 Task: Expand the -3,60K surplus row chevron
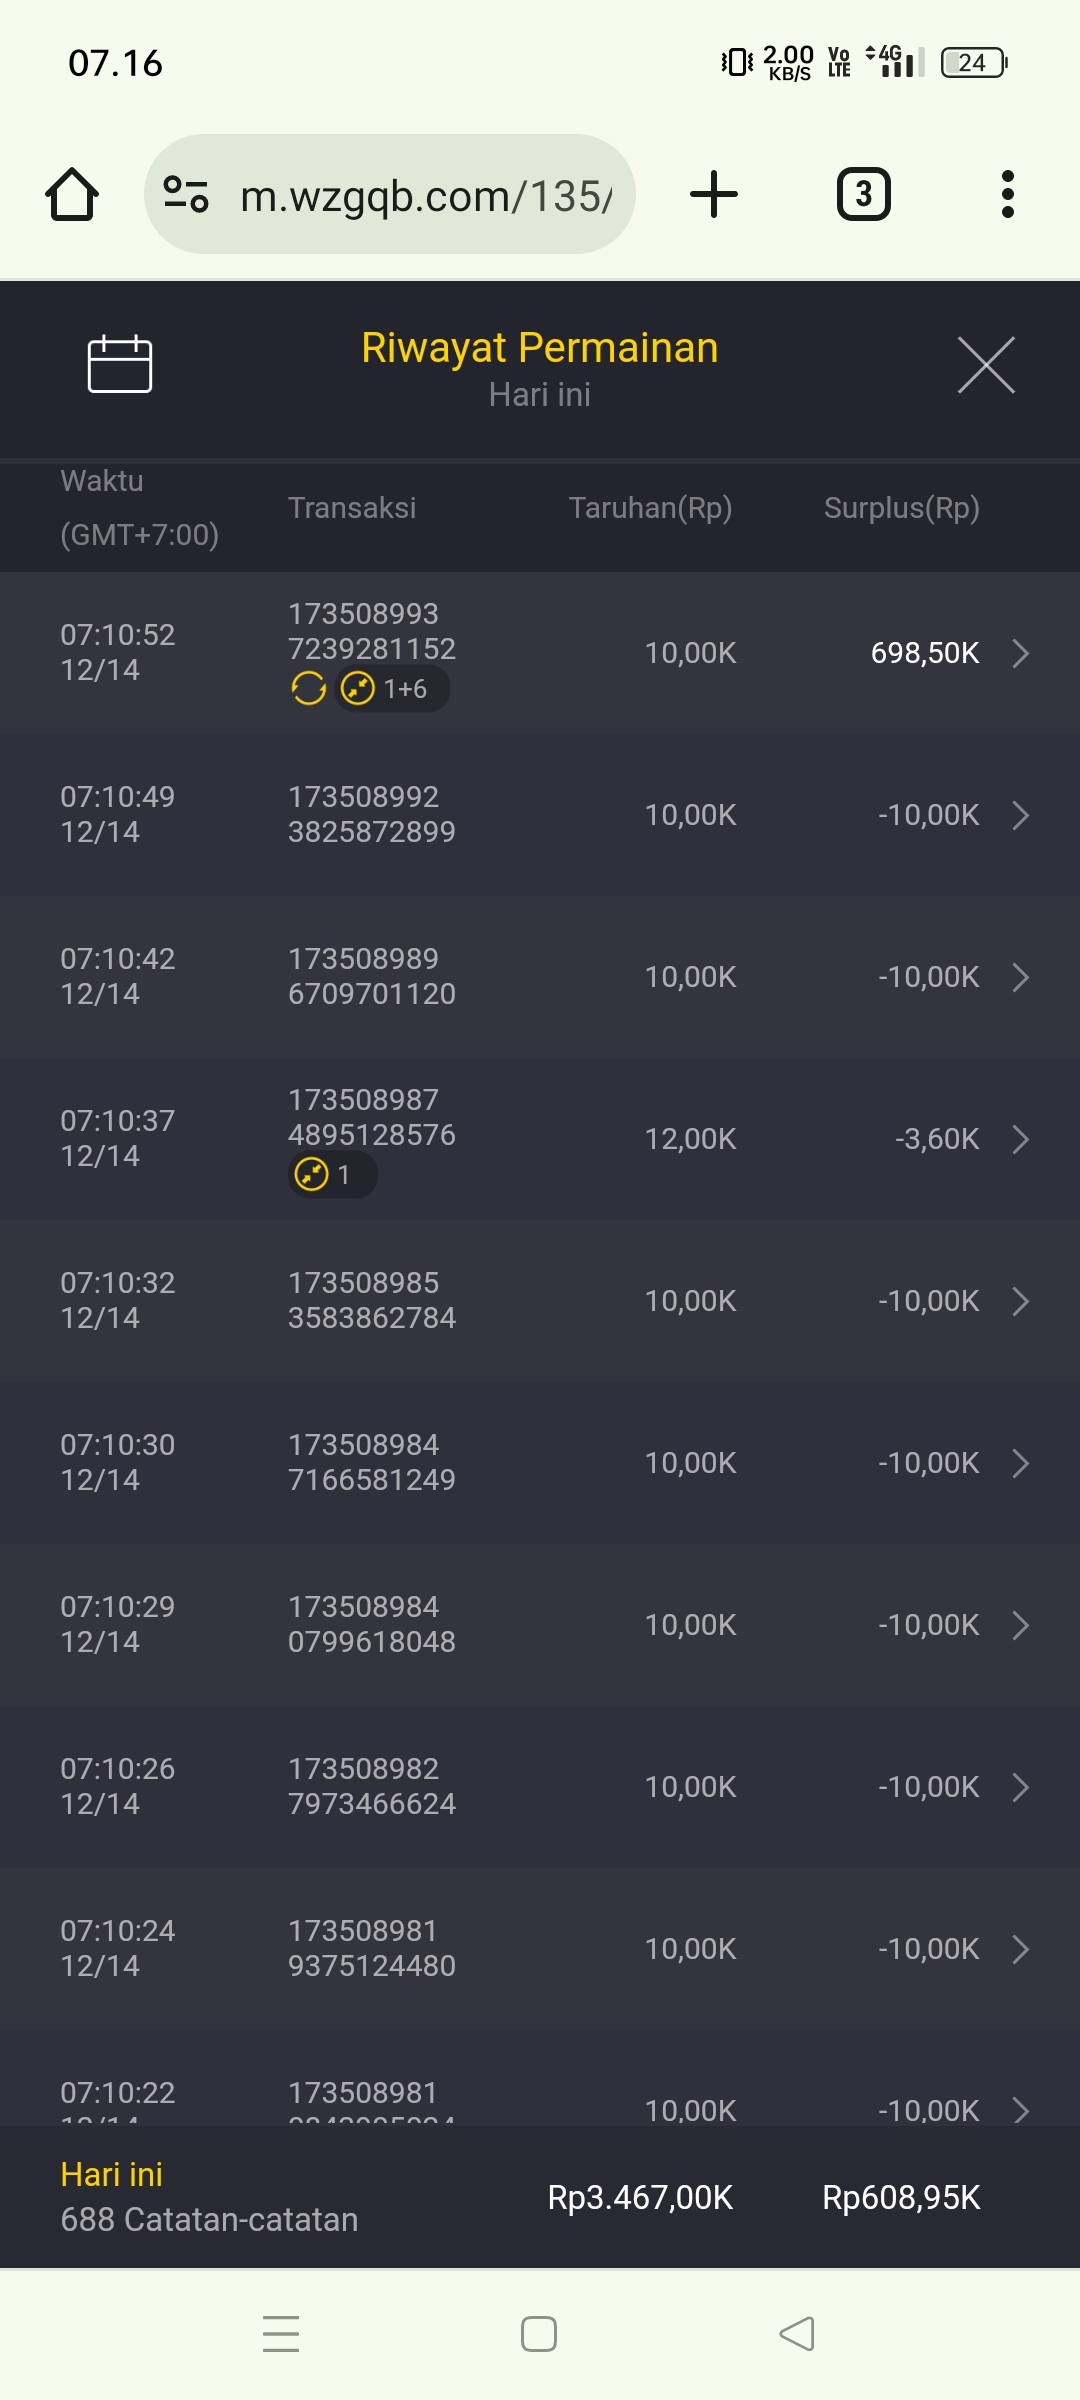point(1020,1139)
